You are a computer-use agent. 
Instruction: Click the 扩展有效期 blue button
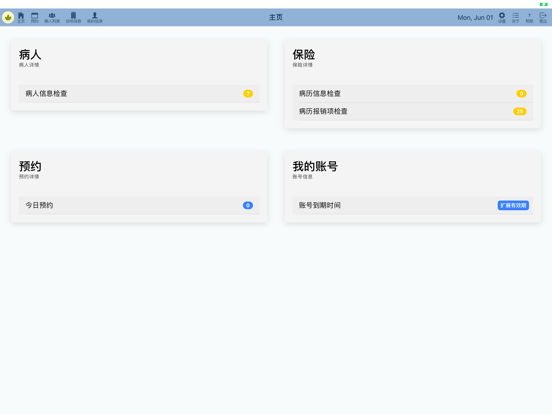[x=513, y=205]
